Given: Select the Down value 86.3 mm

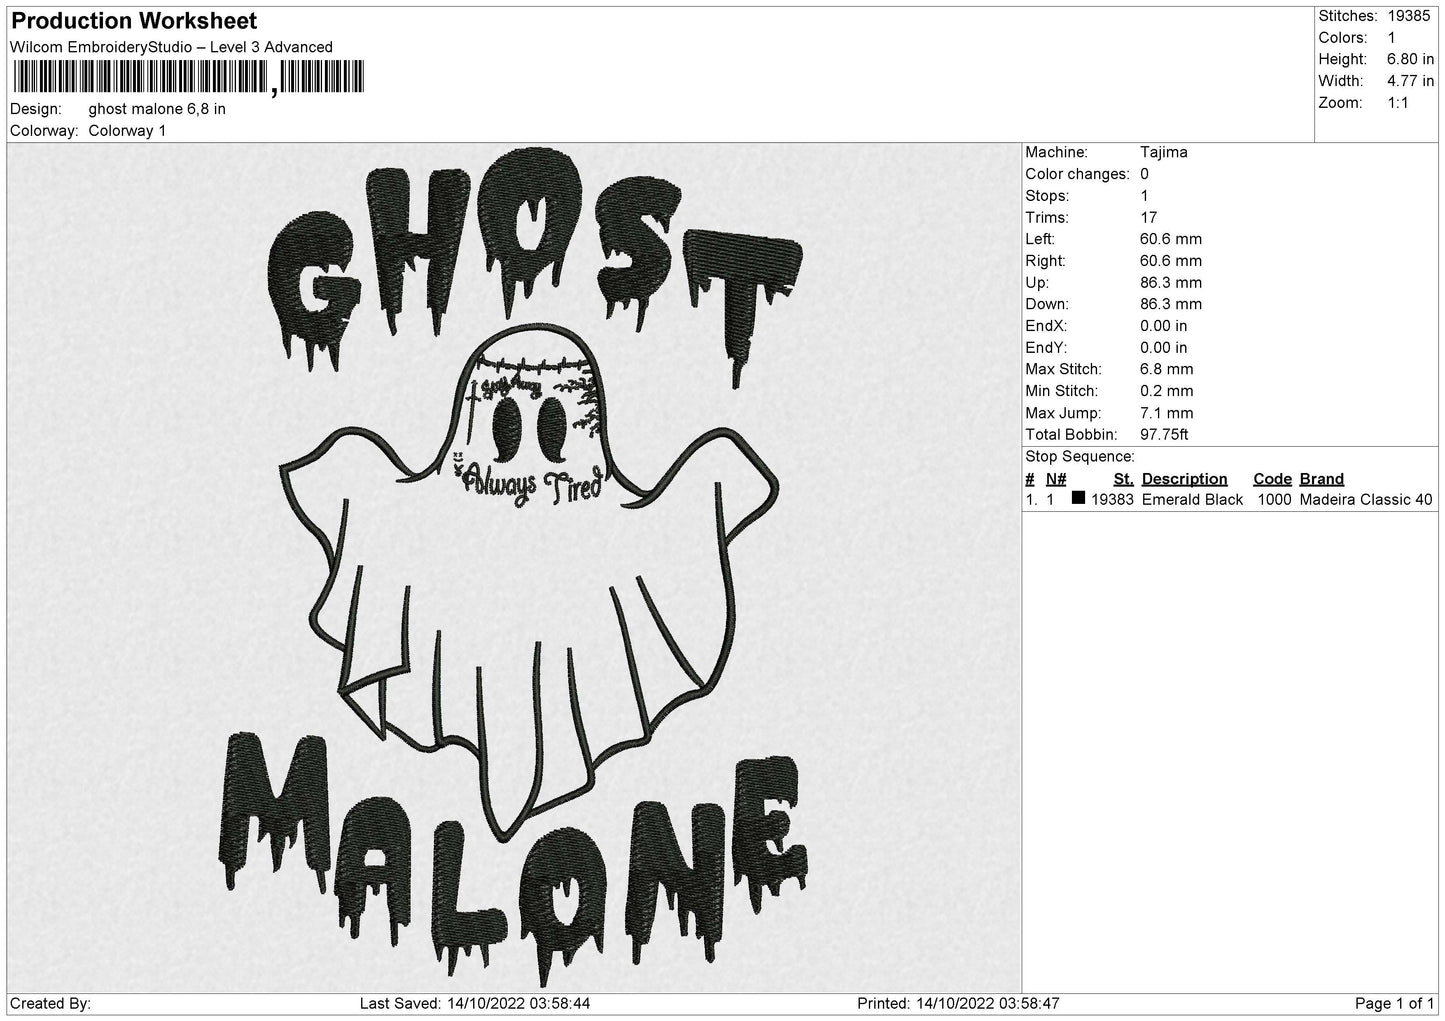Looking at the screenshot, I should pos(1171,304).
